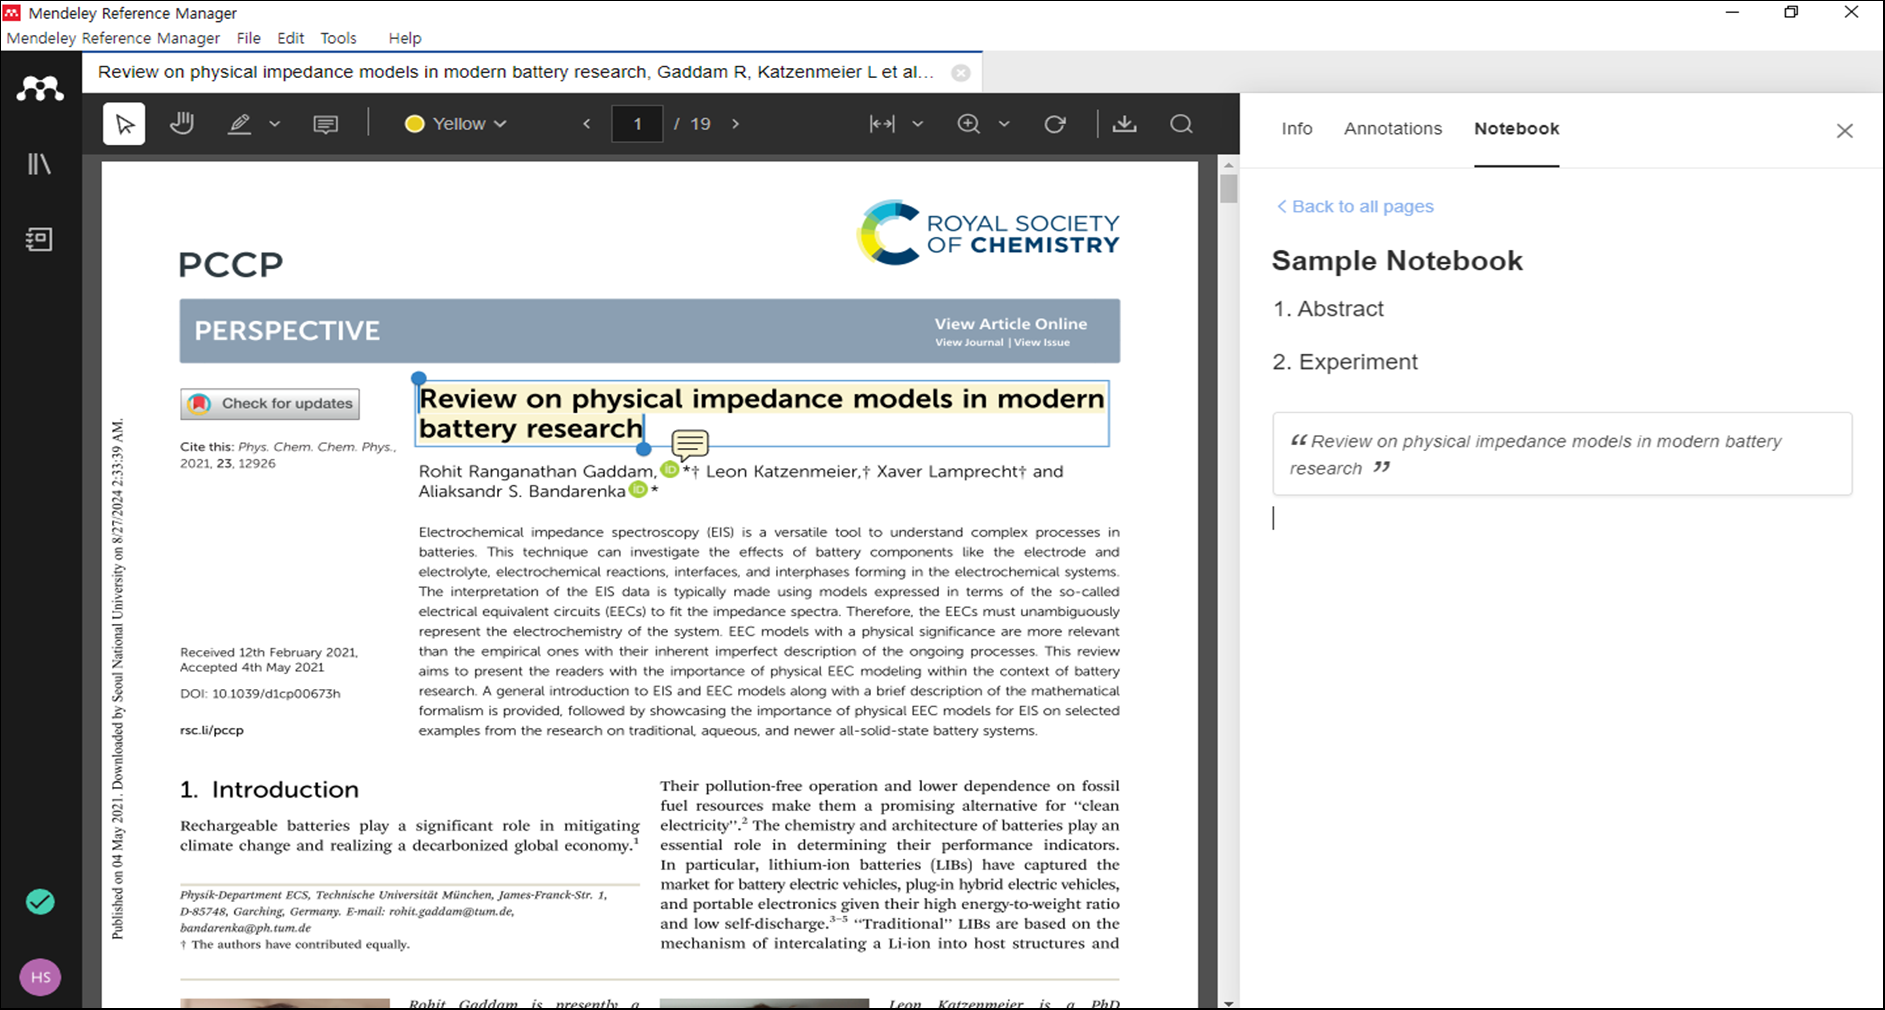Click the '1. Abstract' notebook line
Screen dimensions: 1885x1010
(x=1328, y=309)
